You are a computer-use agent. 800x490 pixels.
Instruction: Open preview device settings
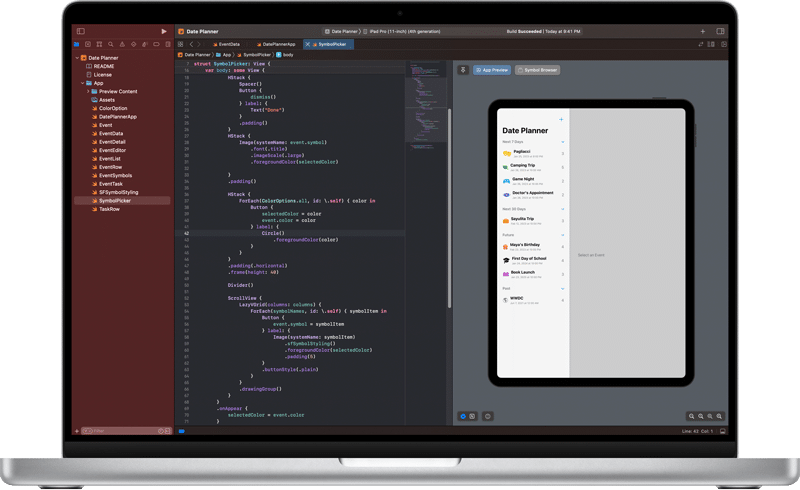pos(488,416)
